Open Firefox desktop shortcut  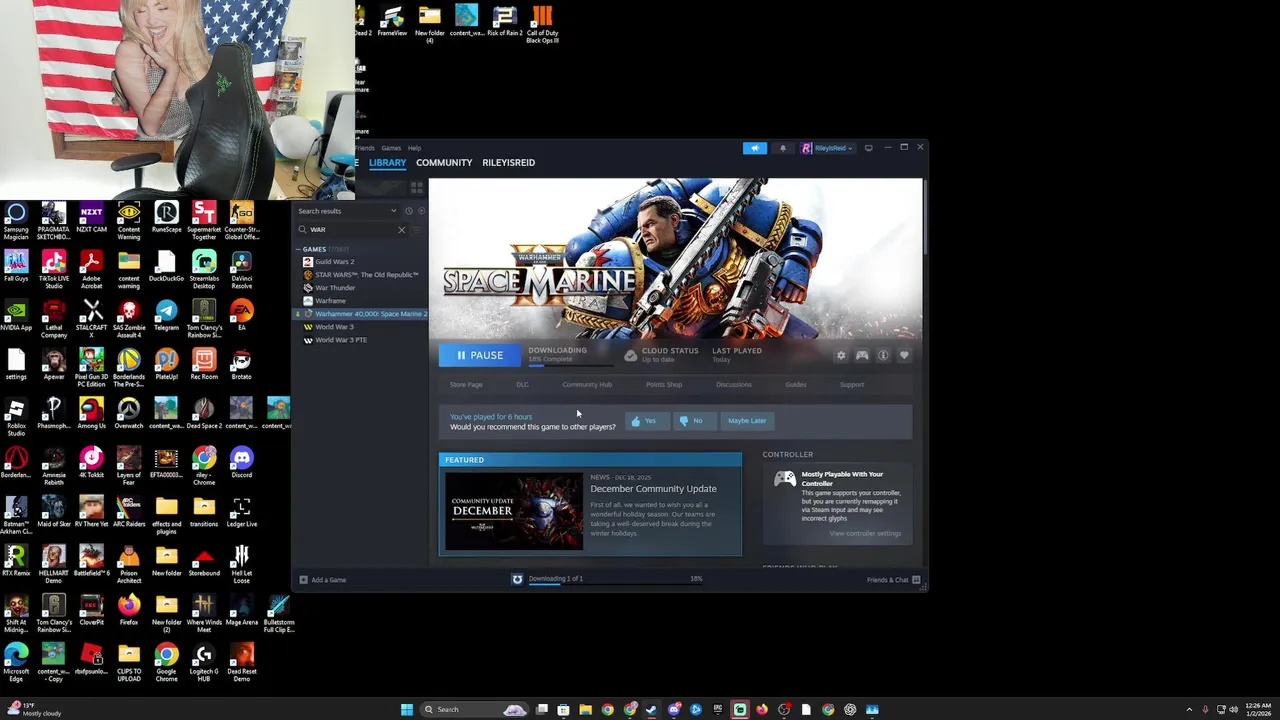(x=129, y=609)
